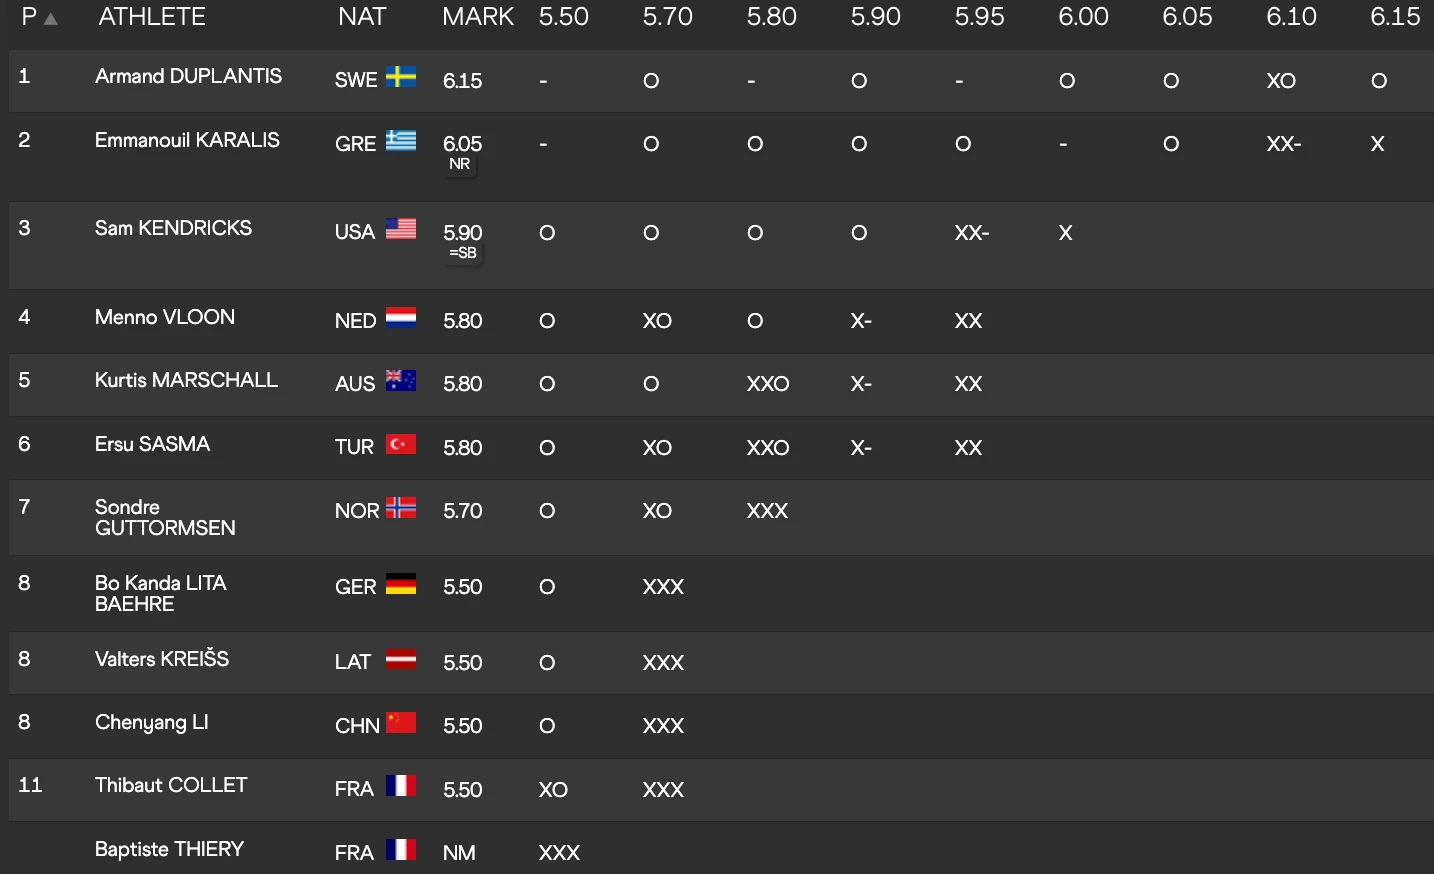Viewport: 1434px width, 874px height.
Task: Click the Norwegian flag icon
Action: tap(401, 509)
